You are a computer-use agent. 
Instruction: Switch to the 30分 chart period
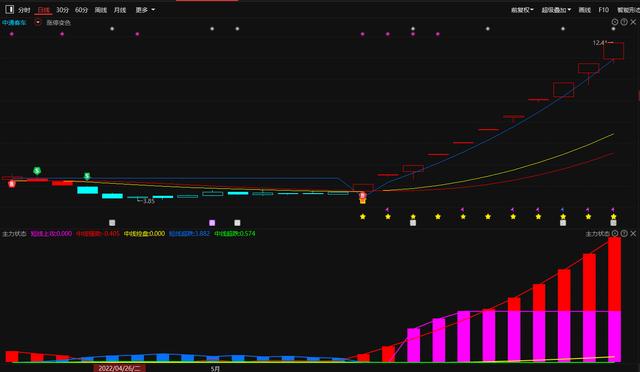pyautogui.click(x=62, y=10)
